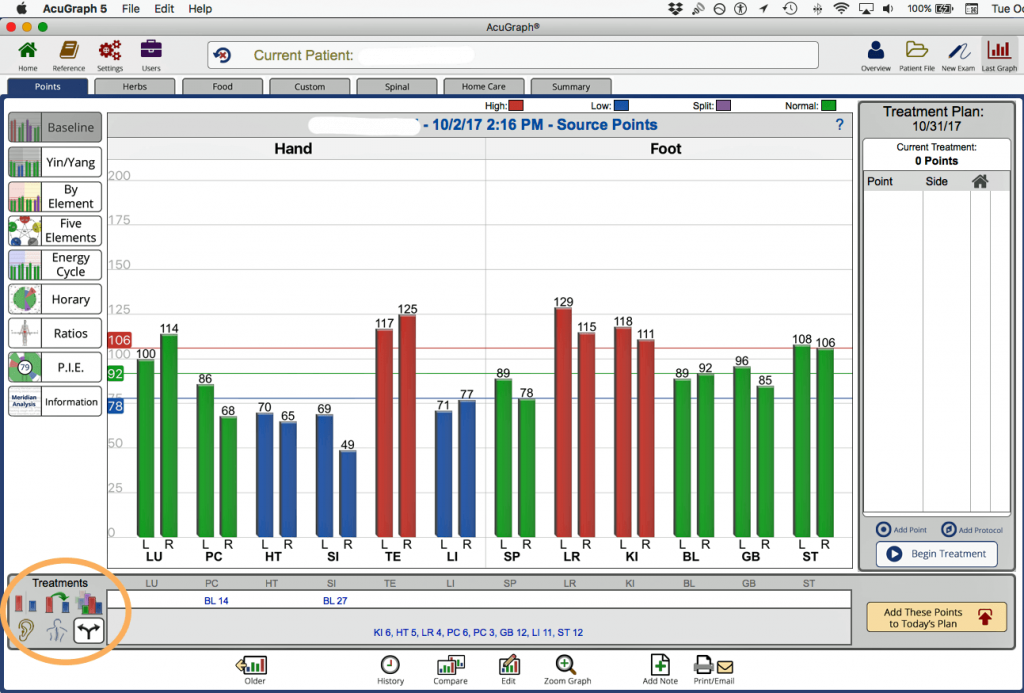Open the volume control in the menu bar
This screenshot has width=1024, height=693.
[x=888, y=8]
